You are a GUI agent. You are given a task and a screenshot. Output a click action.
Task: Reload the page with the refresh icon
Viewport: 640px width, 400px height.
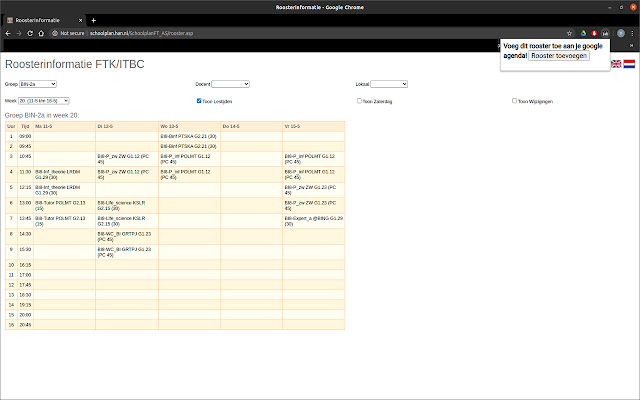[30, 33]
